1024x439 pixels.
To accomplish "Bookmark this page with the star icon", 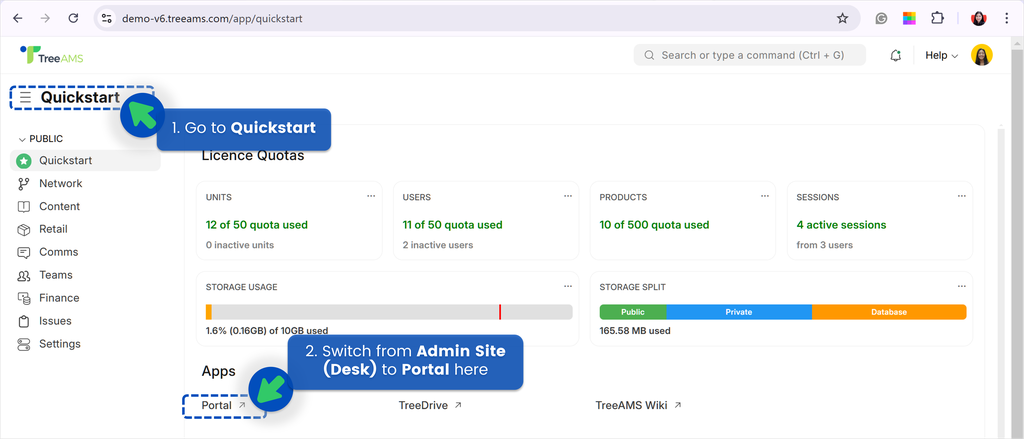I will pos(842,18).
